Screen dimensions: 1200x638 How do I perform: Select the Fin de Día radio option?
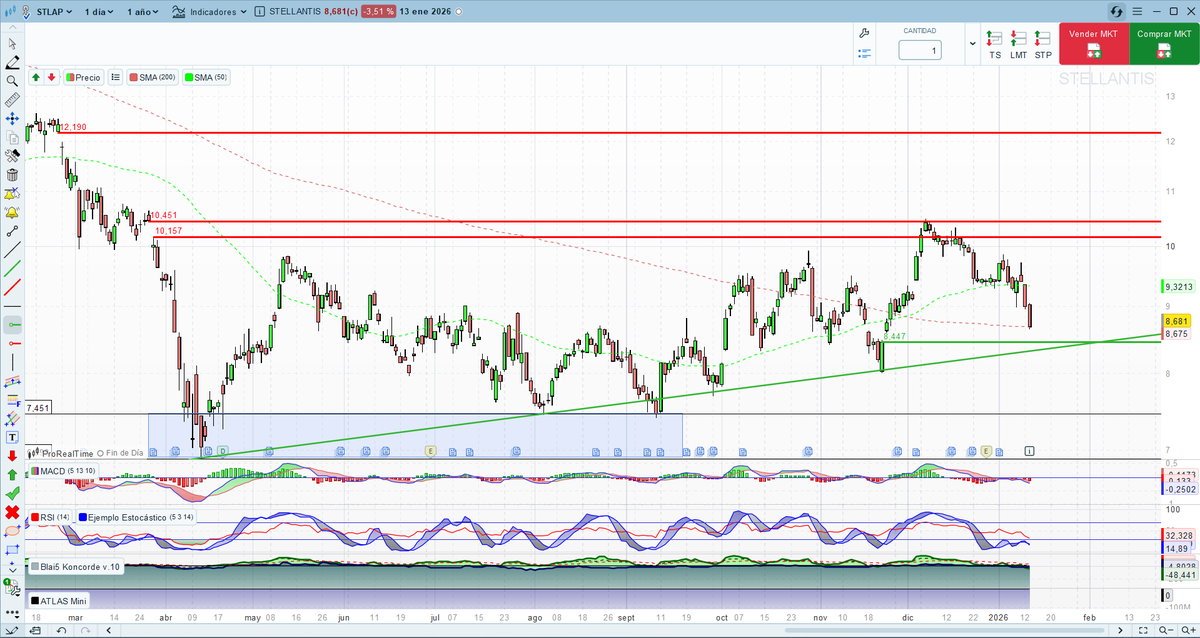(x=101, y=453)
